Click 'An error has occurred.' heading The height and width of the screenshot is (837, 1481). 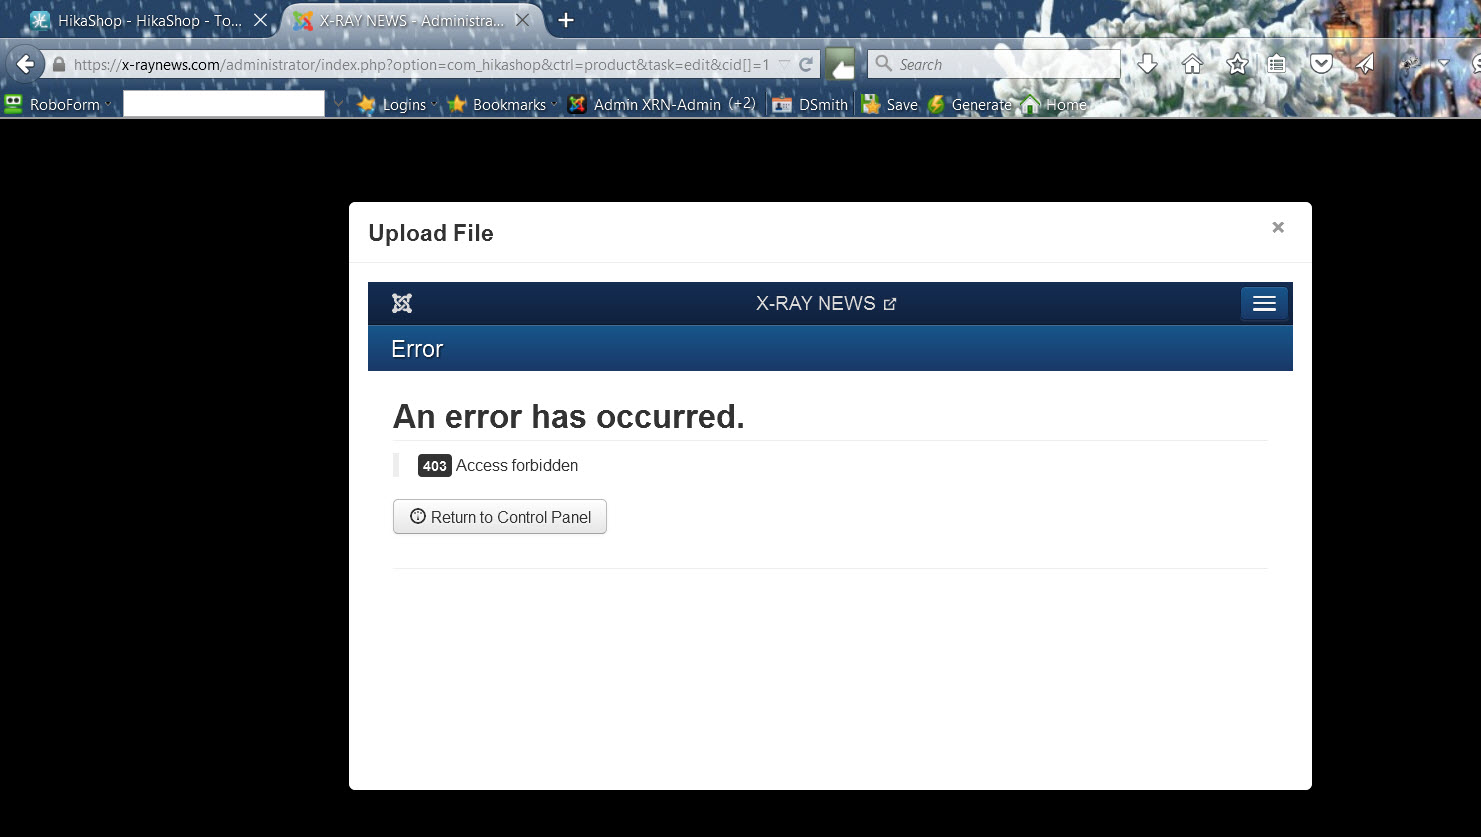point(569,416)
